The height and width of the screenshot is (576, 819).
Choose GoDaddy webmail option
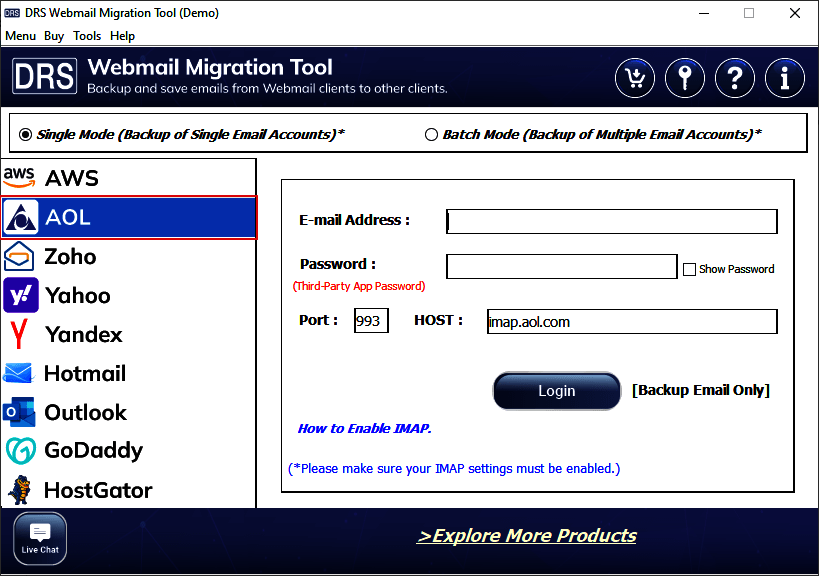[x=128, y=451]
